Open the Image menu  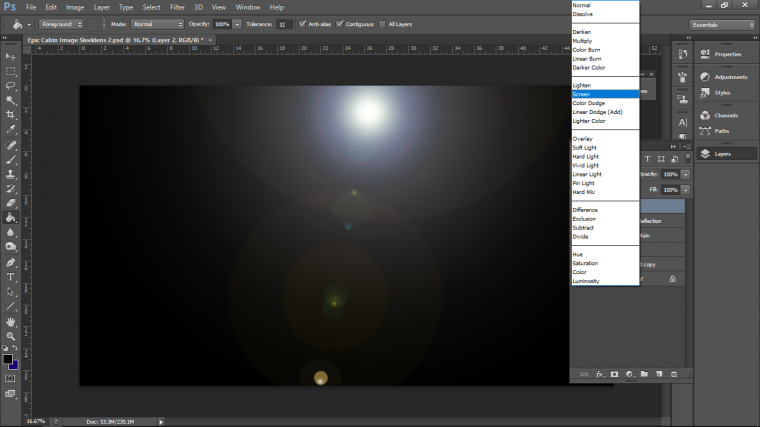(75, 7)
